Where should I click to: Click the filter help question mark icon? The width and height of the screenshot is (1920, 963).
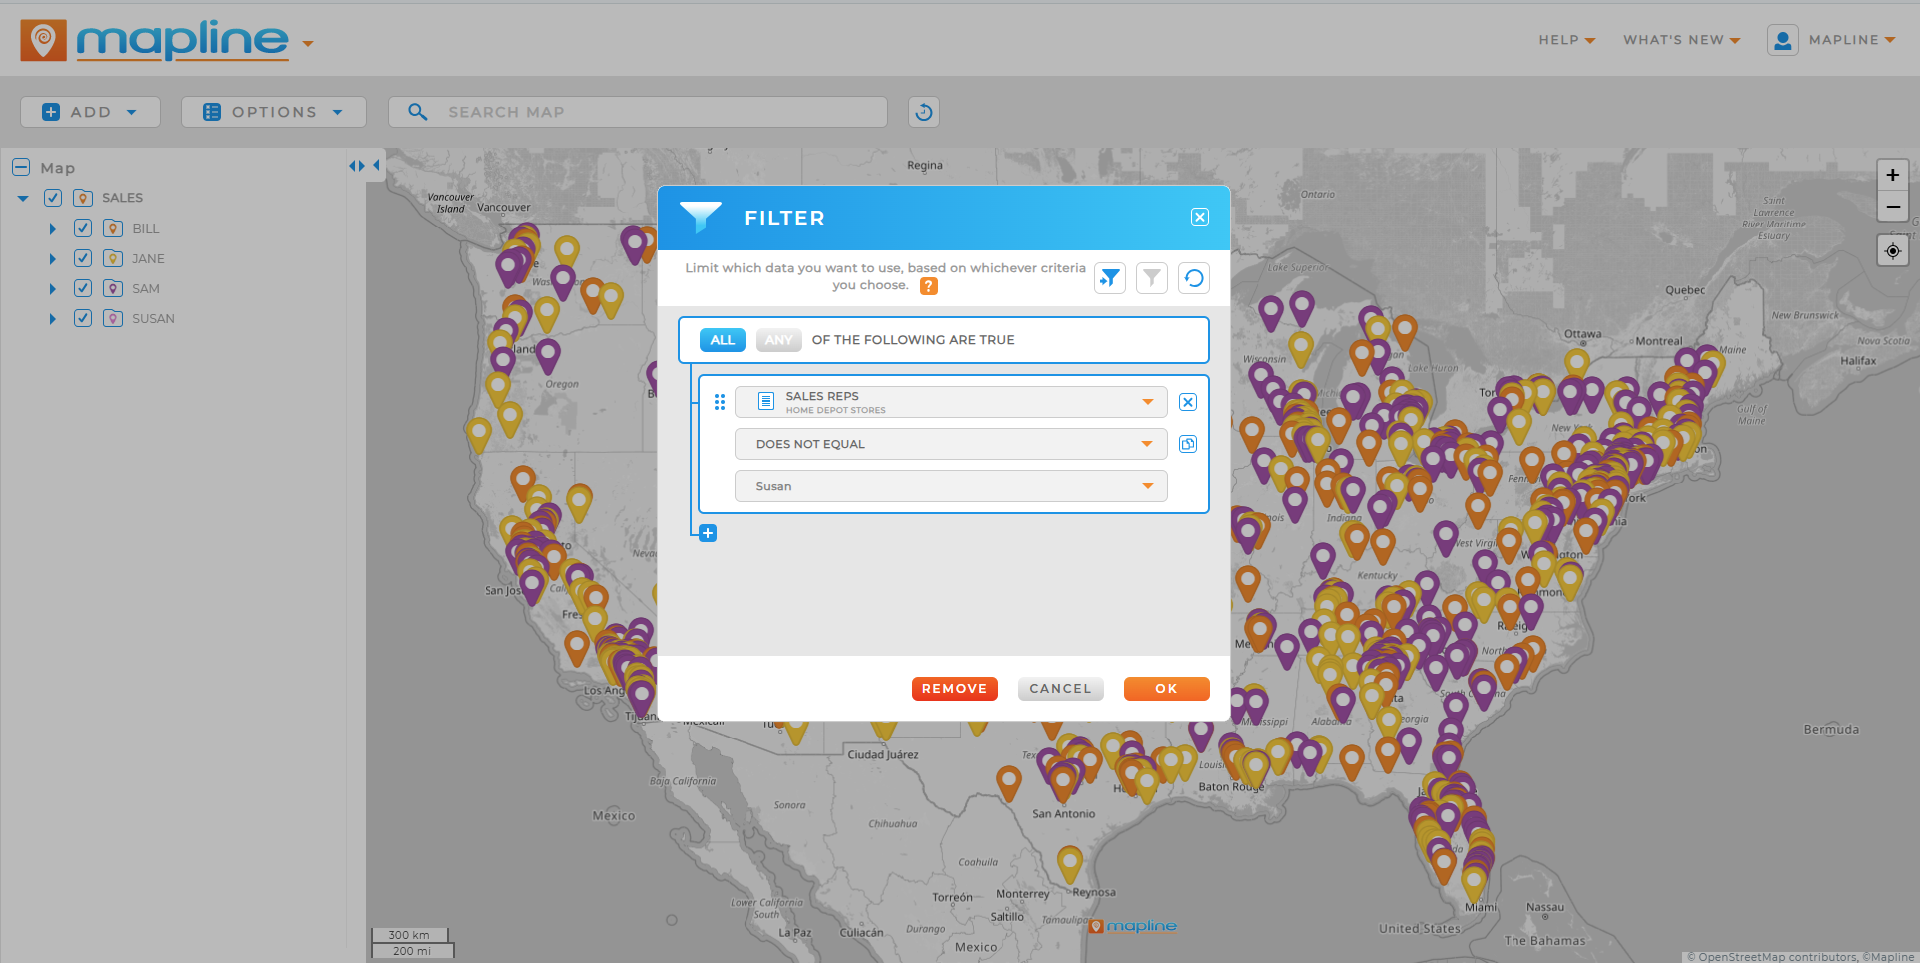(x=929, y=286)
